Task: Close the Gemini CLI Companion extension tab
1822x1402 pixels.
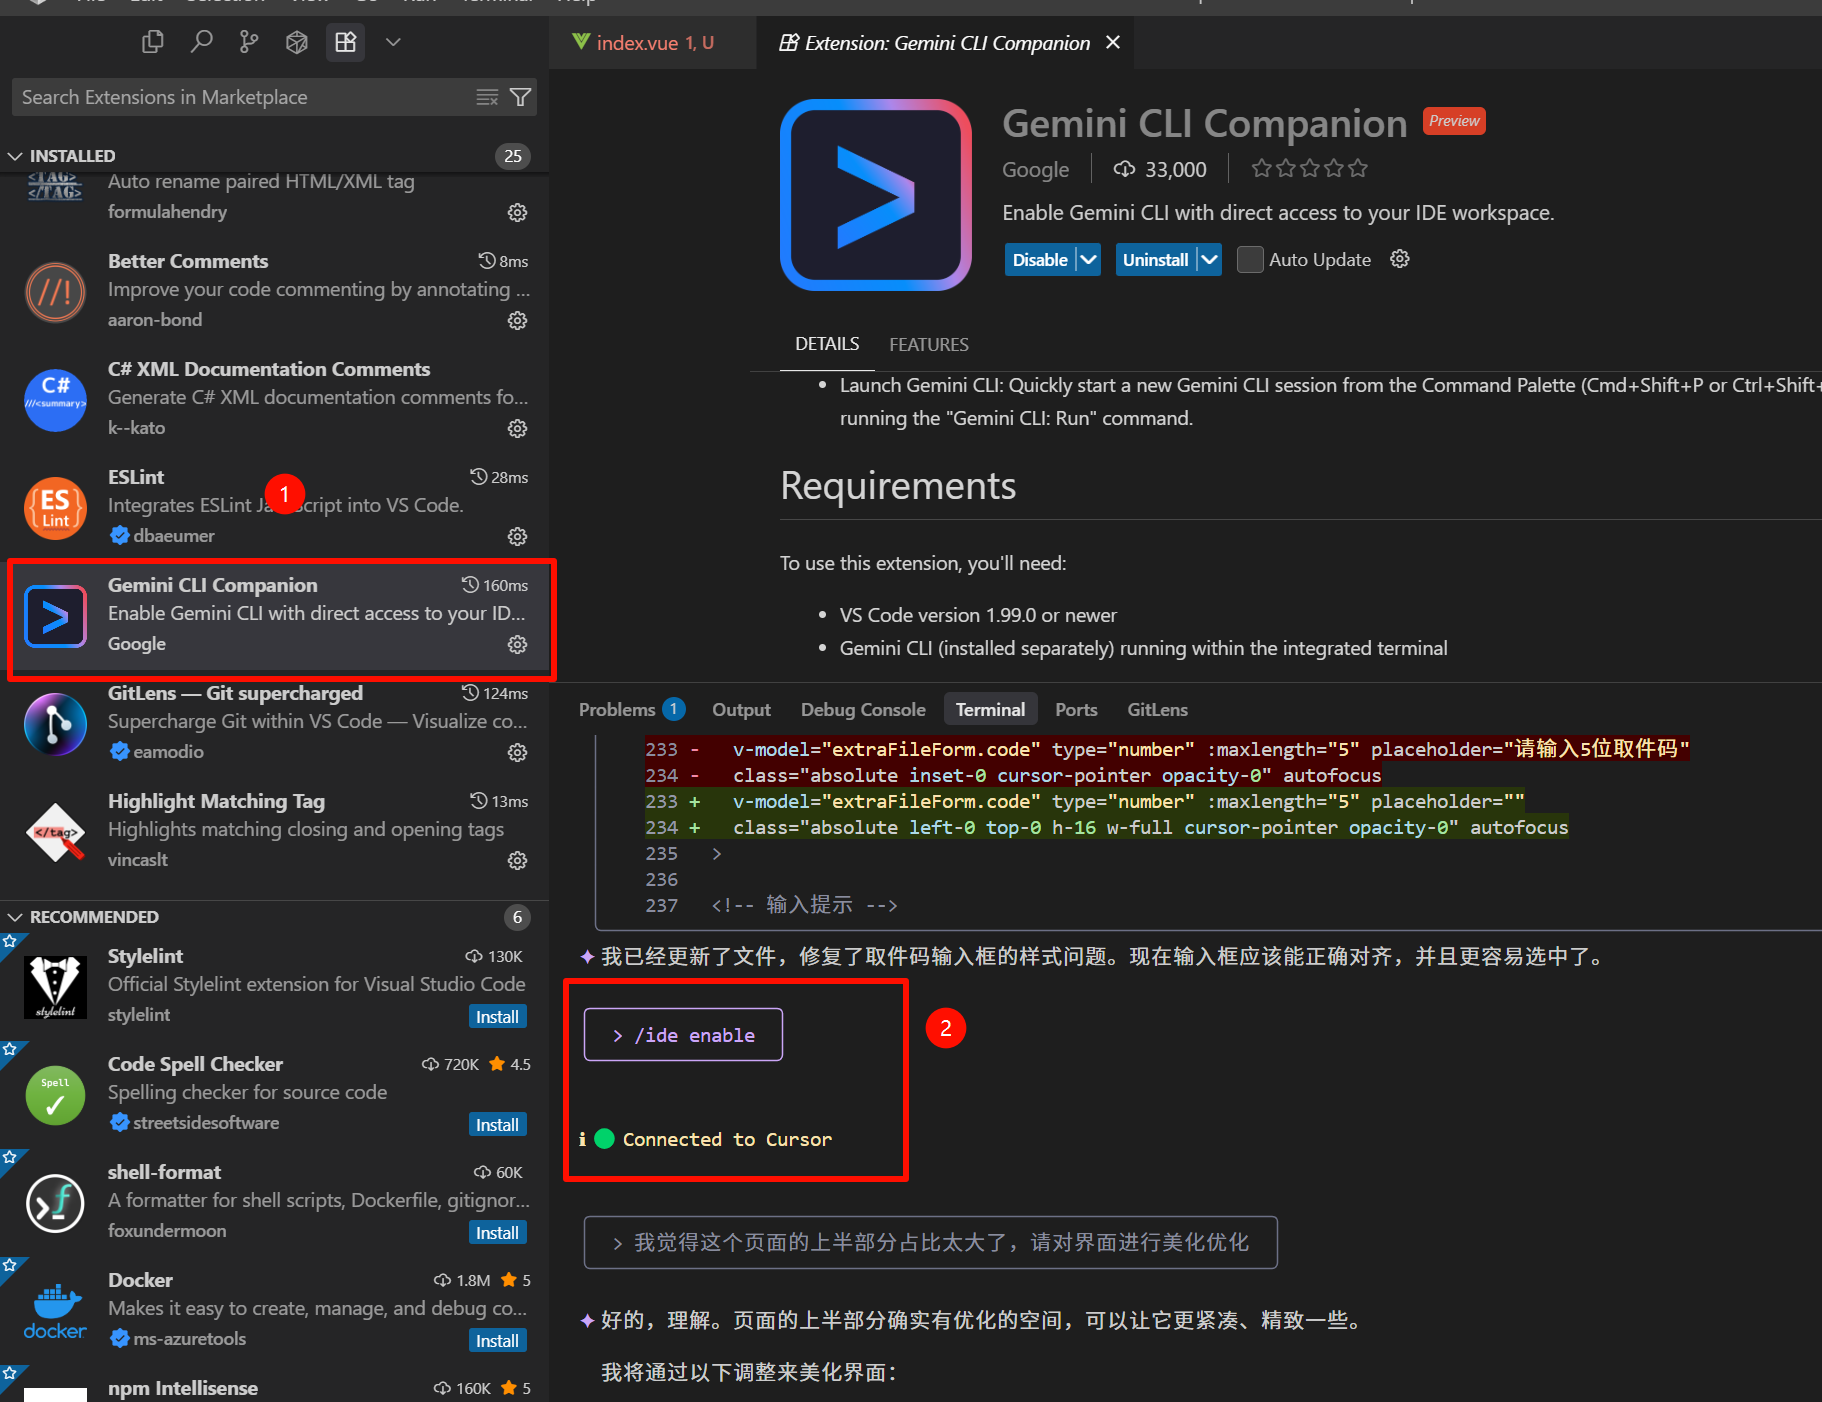Action: (x=1113, y=42)
